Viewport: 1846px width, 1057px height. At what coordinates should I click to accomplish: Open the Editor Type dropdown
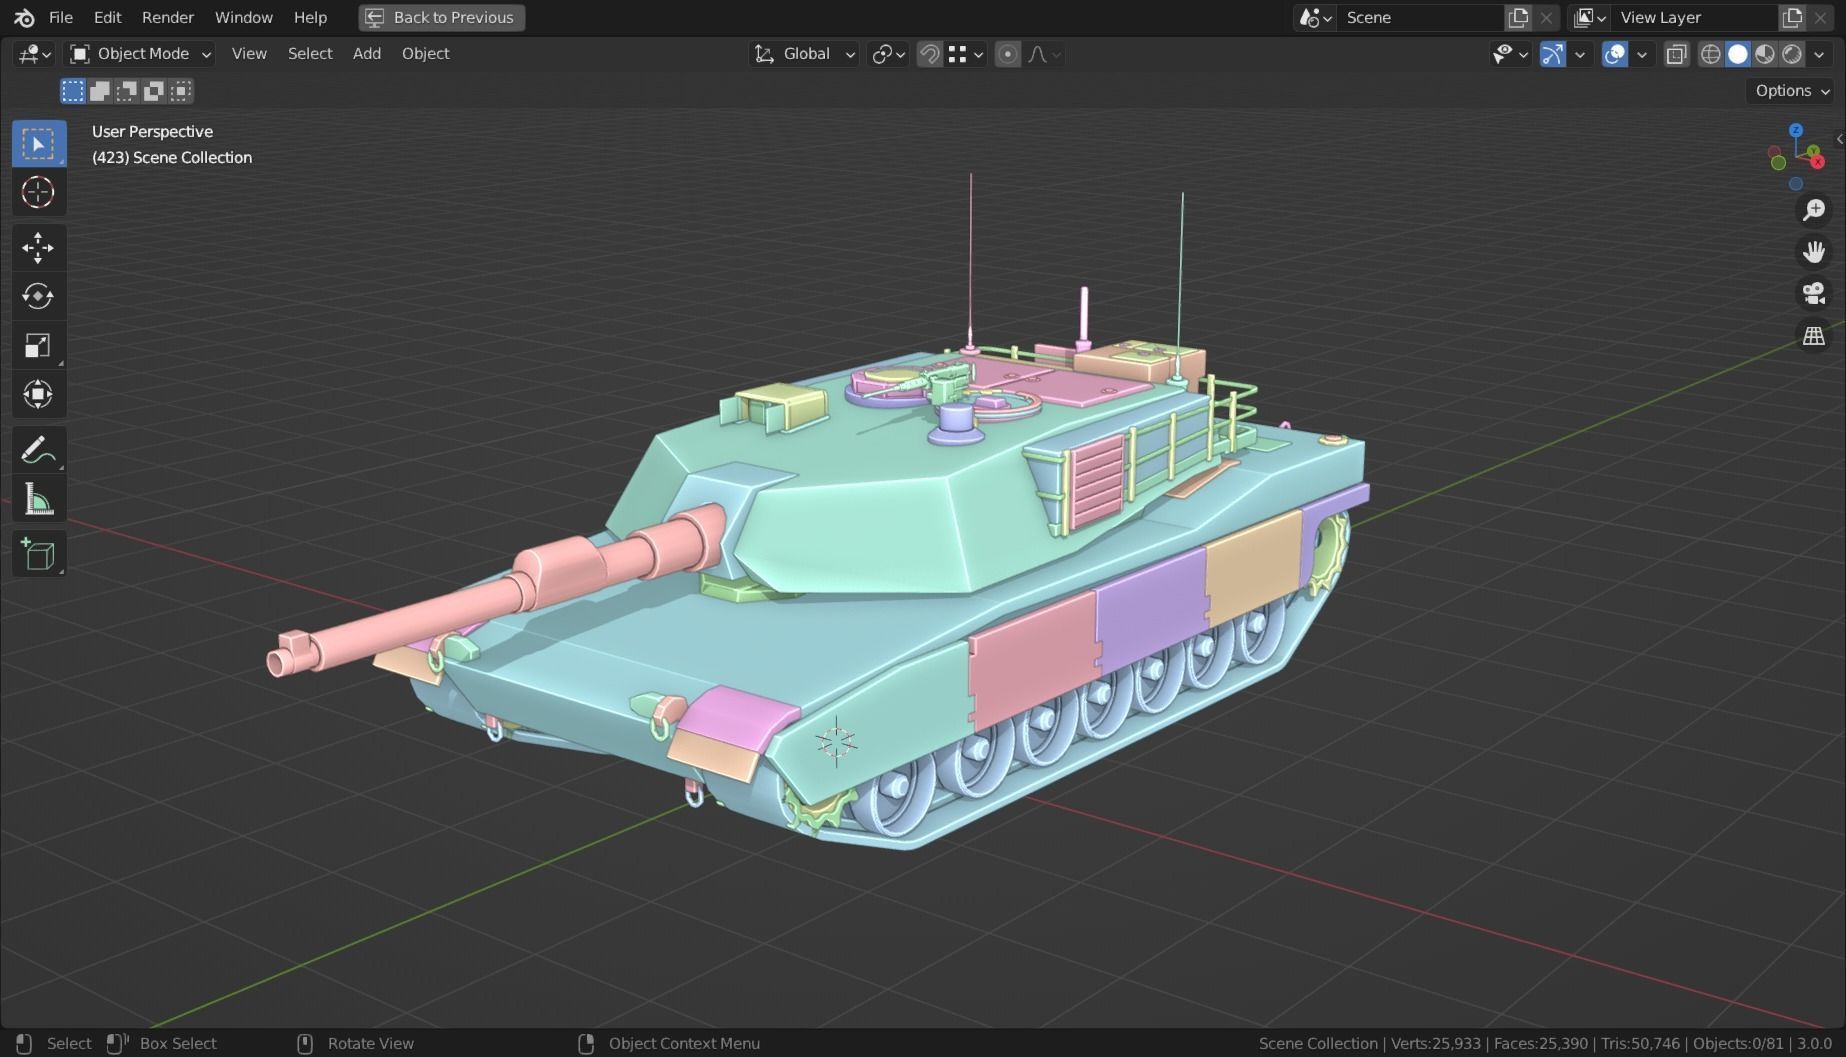pos(34,54)
